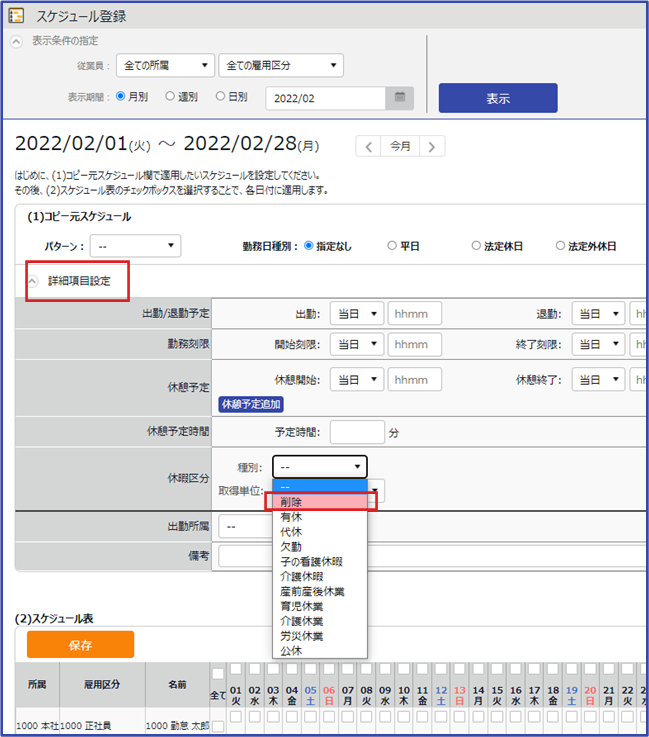Open the calendar picker icon
Image resolution: width=649 pixels, height=737 pixels.
coord(400,98)
